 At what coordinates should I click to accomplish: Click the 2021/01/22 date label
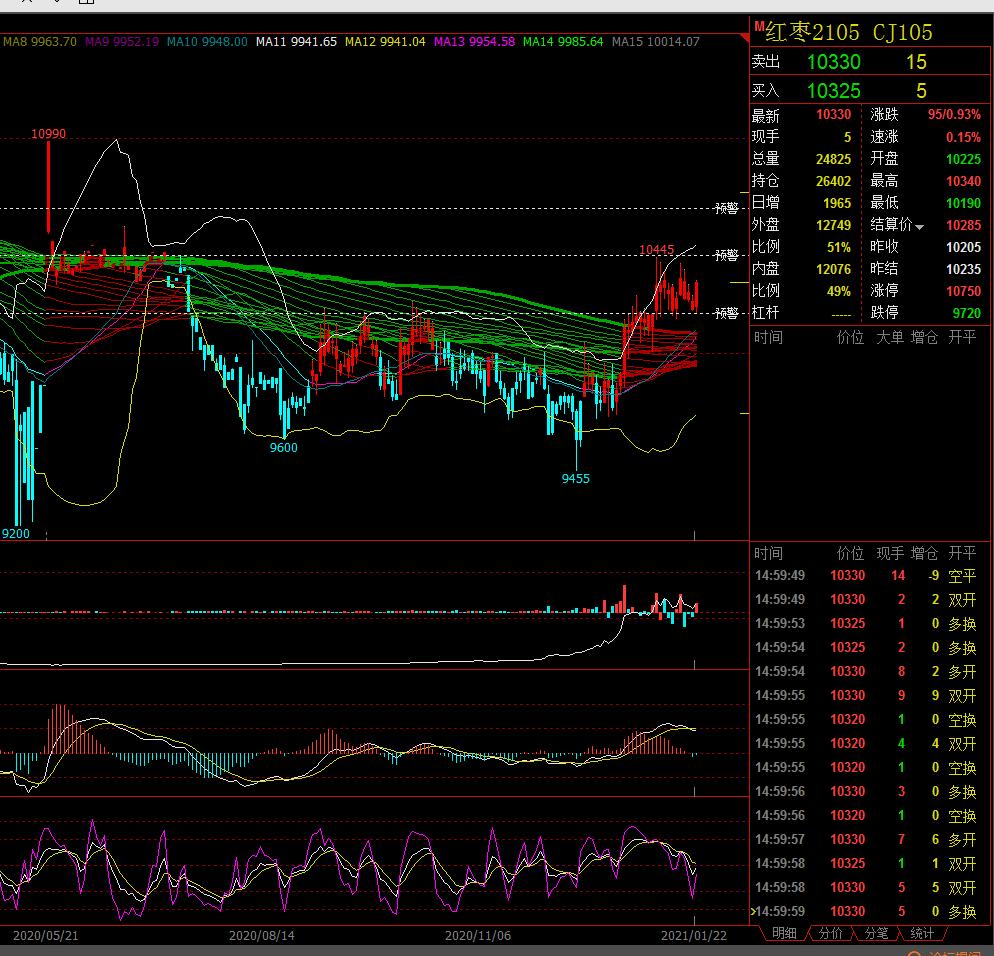694,936
